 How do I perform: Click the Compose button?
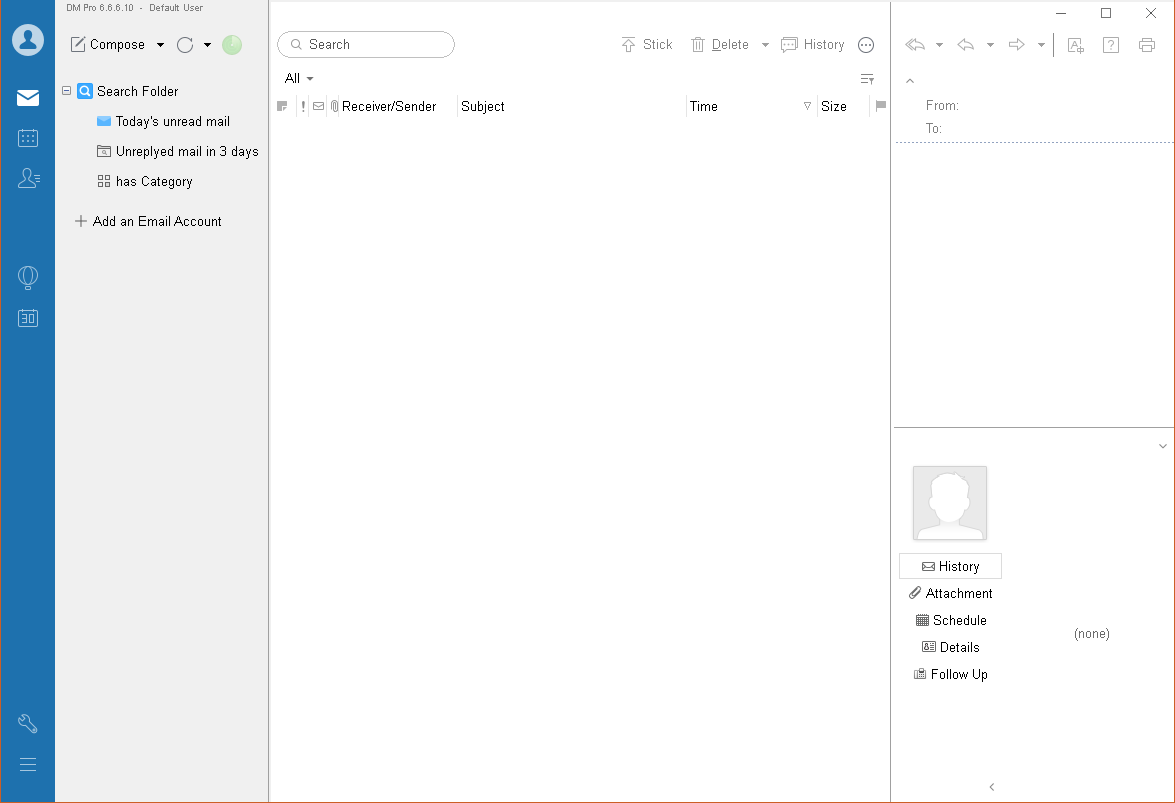[x=108, y=45]
